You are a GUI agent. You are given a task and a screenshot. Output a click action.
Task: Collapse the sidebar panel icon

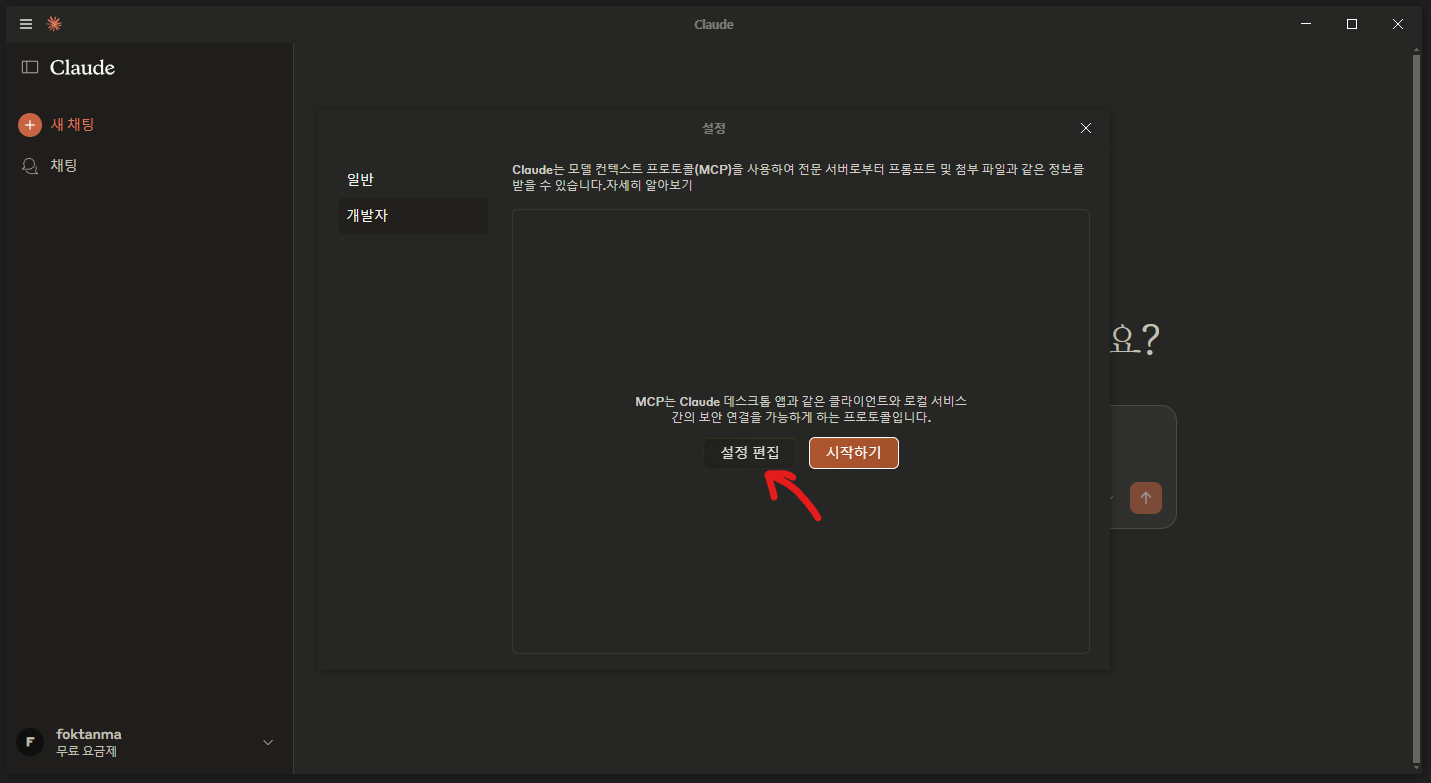(30, 68)
